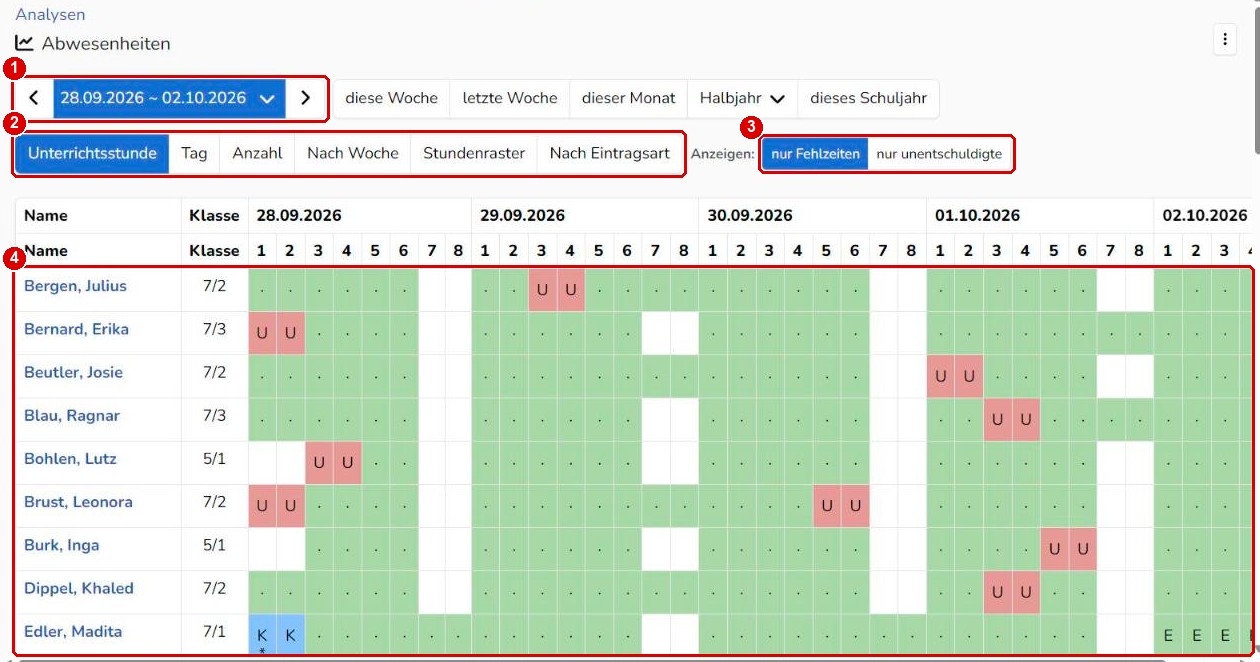Go to next week with right arrow

click(306, 98)
